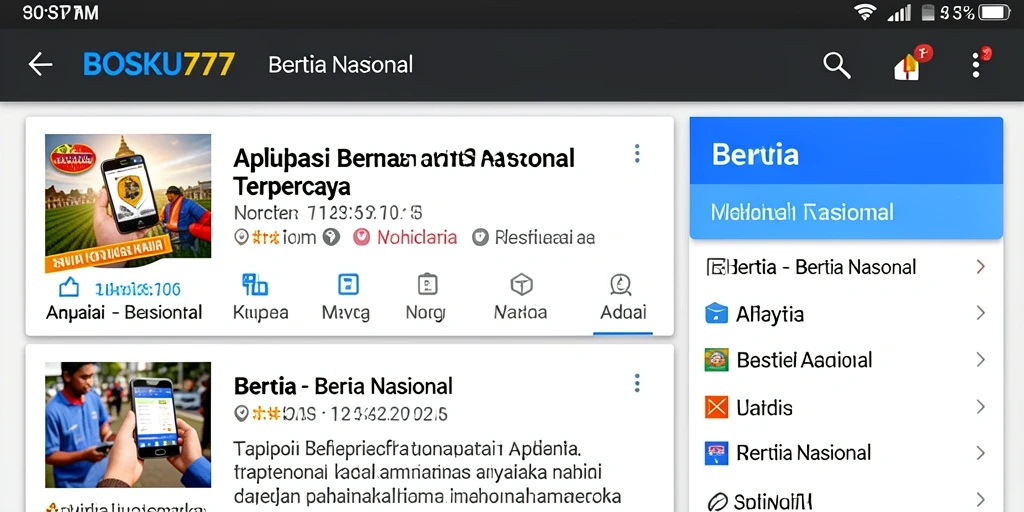This screenshot has height=512, width=1024.
Task: Expand the Bestiel Aadioial row chevron
Action: click(980, 360)
